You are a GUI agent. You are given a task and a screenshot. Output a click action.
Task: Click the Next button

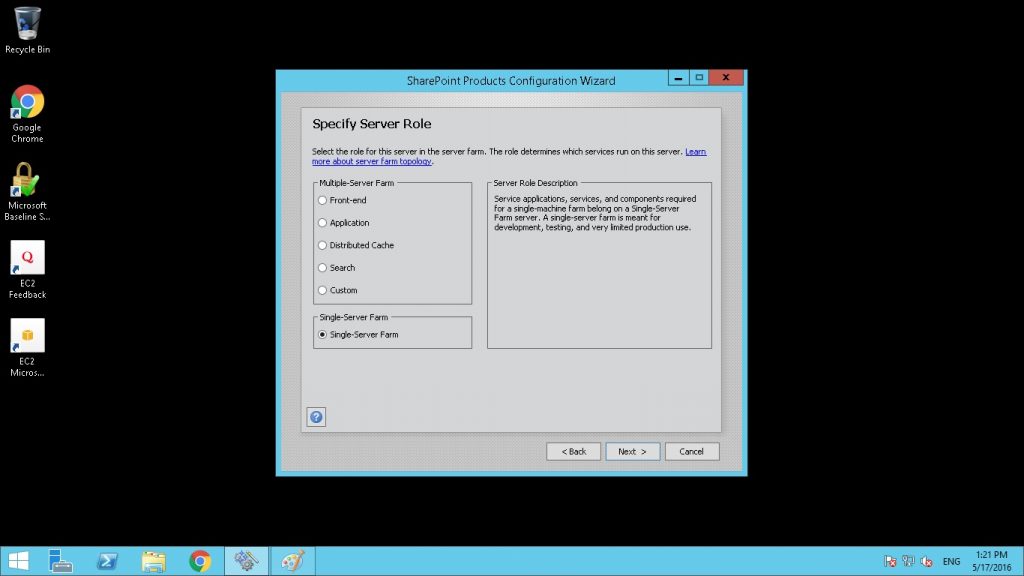632,451
